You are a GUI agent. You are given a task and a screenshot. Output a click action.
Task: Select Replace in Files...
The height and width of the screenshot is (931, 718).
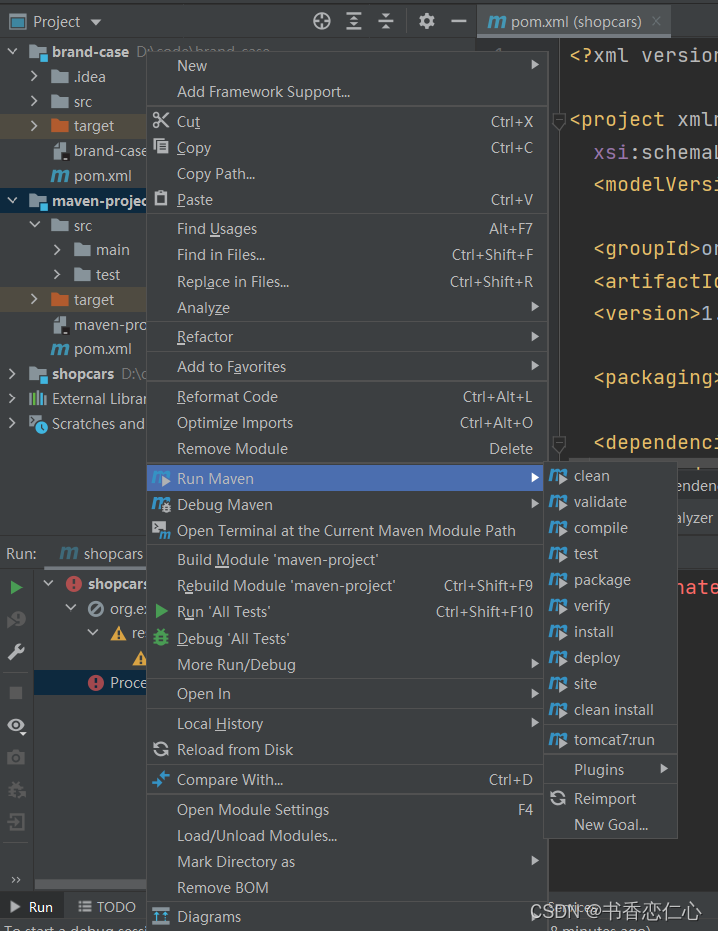346,281
